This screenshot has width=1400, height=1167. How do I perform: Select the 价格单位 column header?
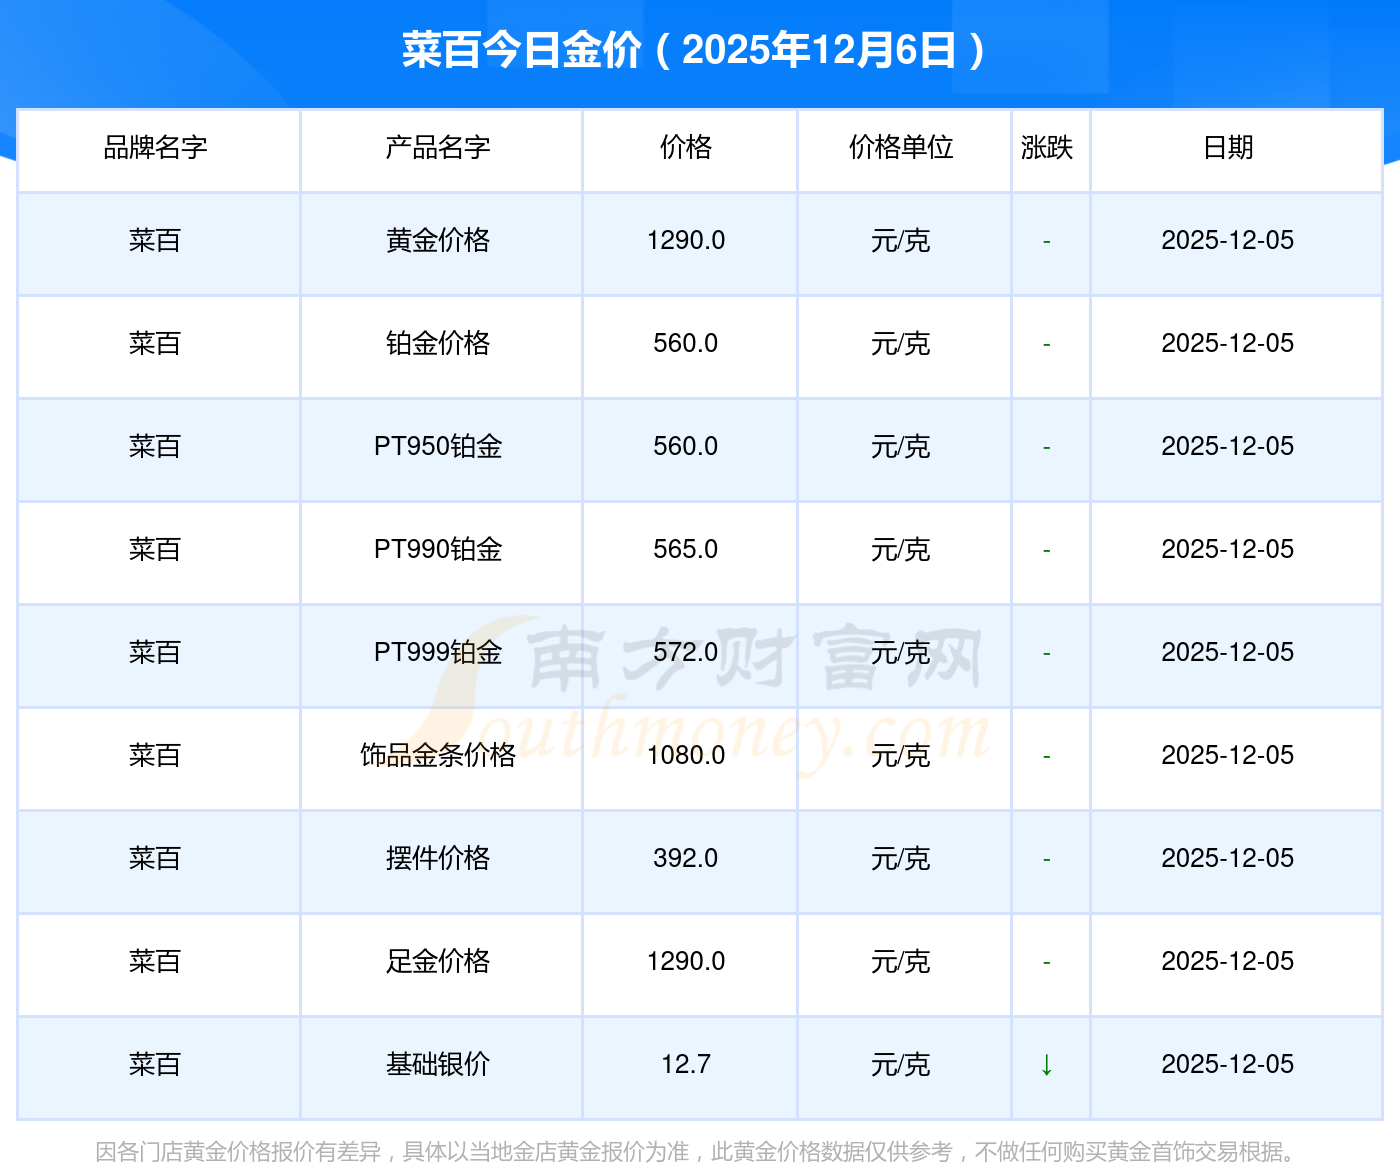click(901, 148)
